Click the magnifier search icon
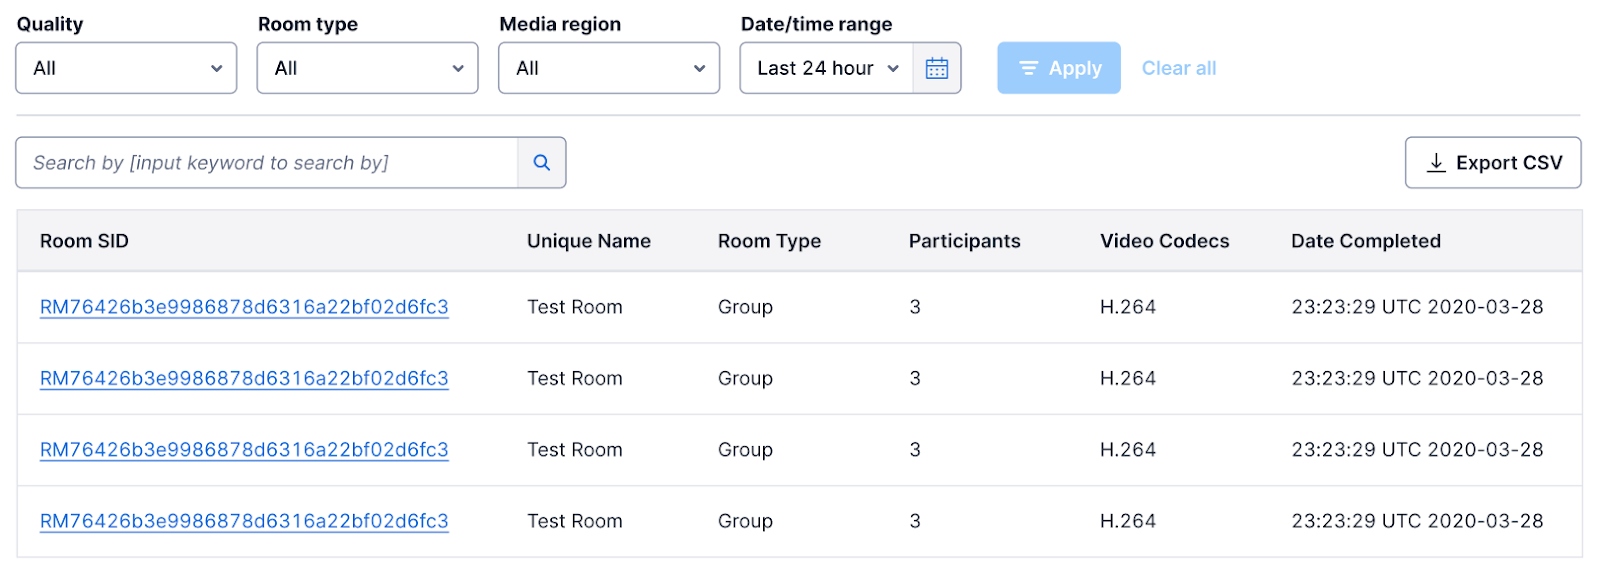This screenshot has width=1600, height=574. click(542, 163)
